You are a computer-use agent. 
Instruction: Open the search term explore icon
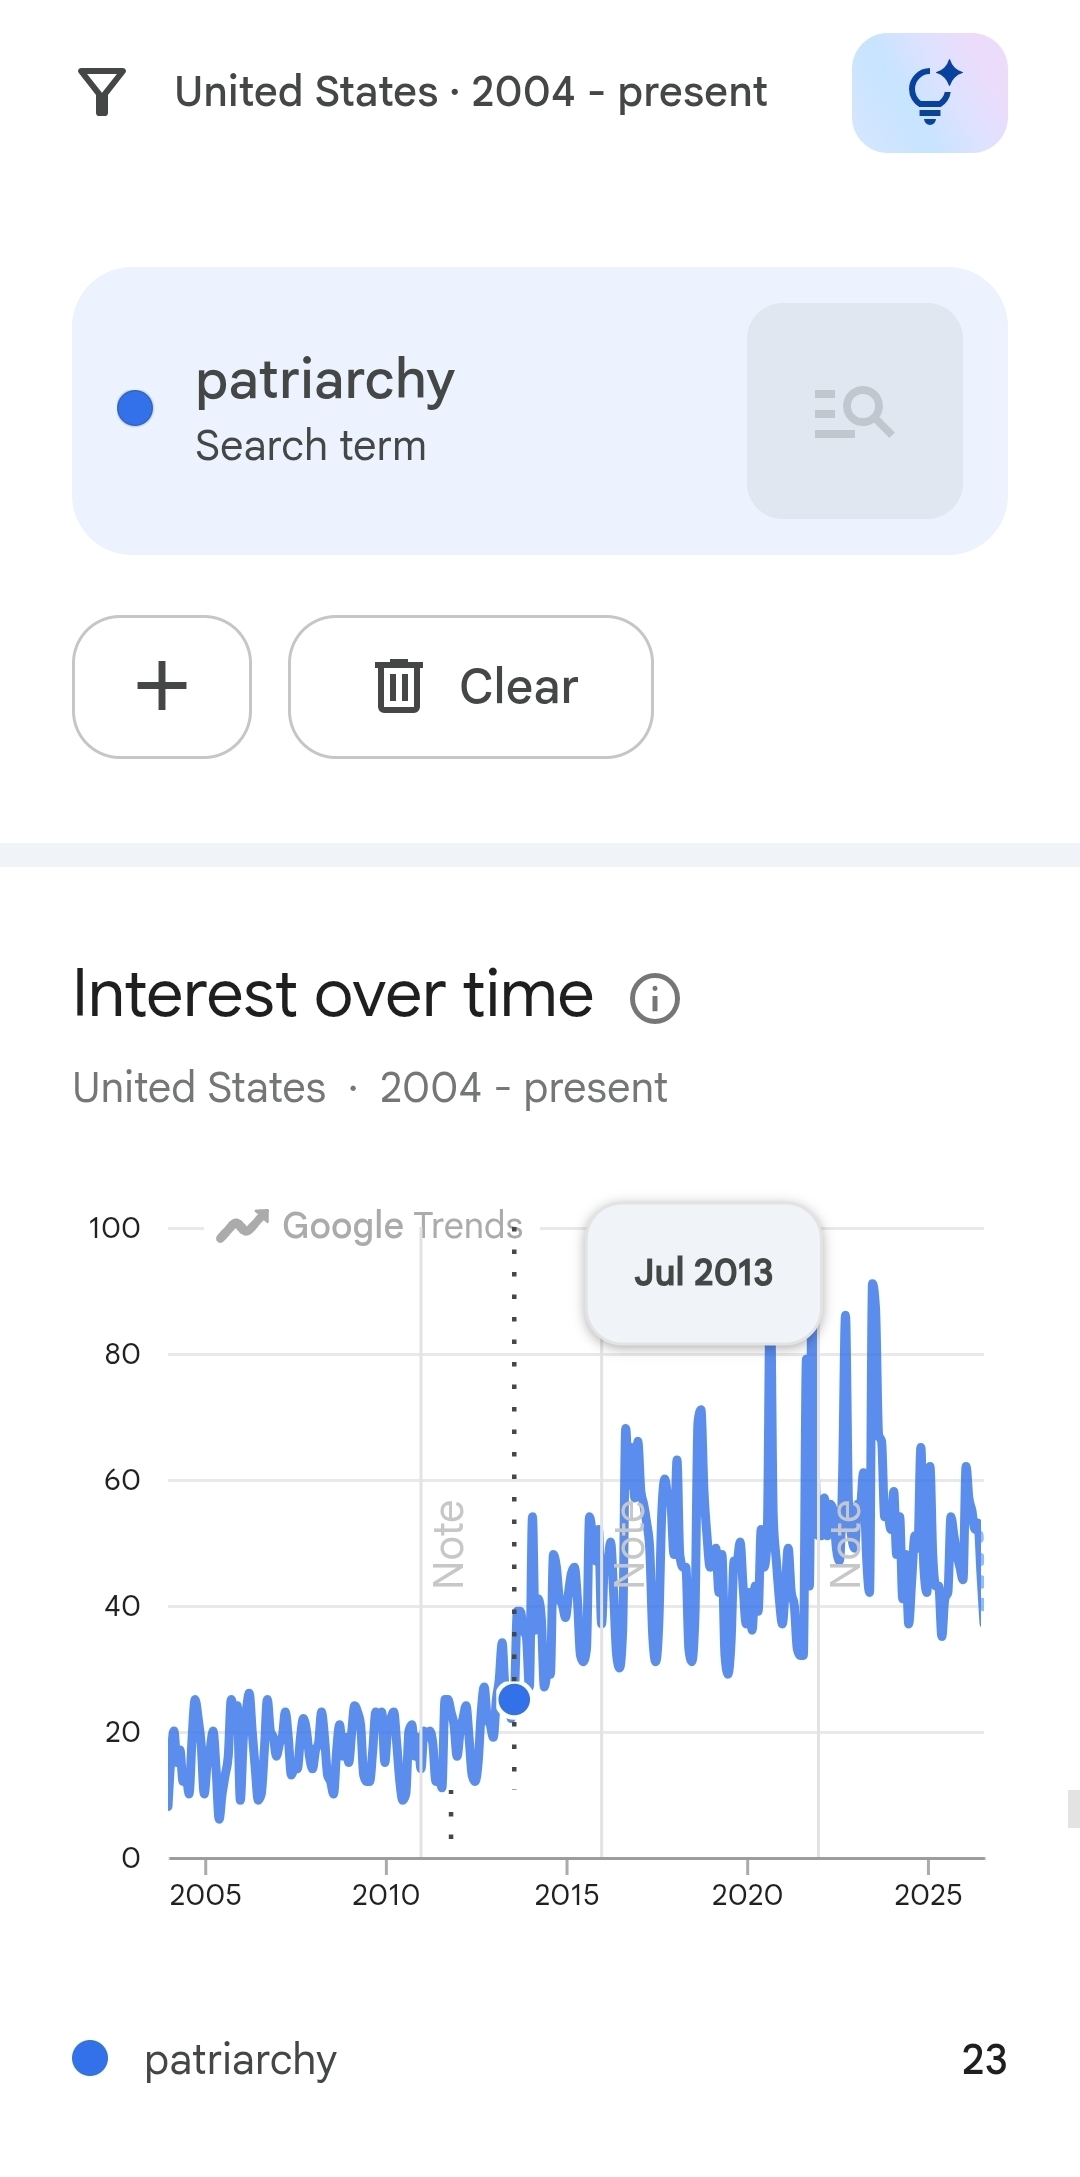tap(855, 411)
